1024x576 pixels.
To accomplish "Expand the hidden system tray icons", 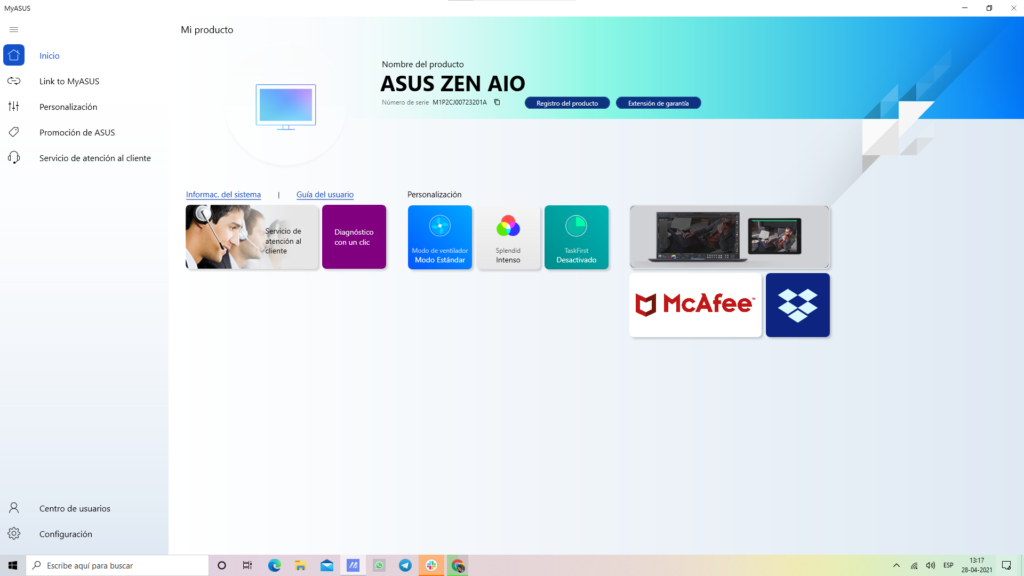I will (896, 565).
